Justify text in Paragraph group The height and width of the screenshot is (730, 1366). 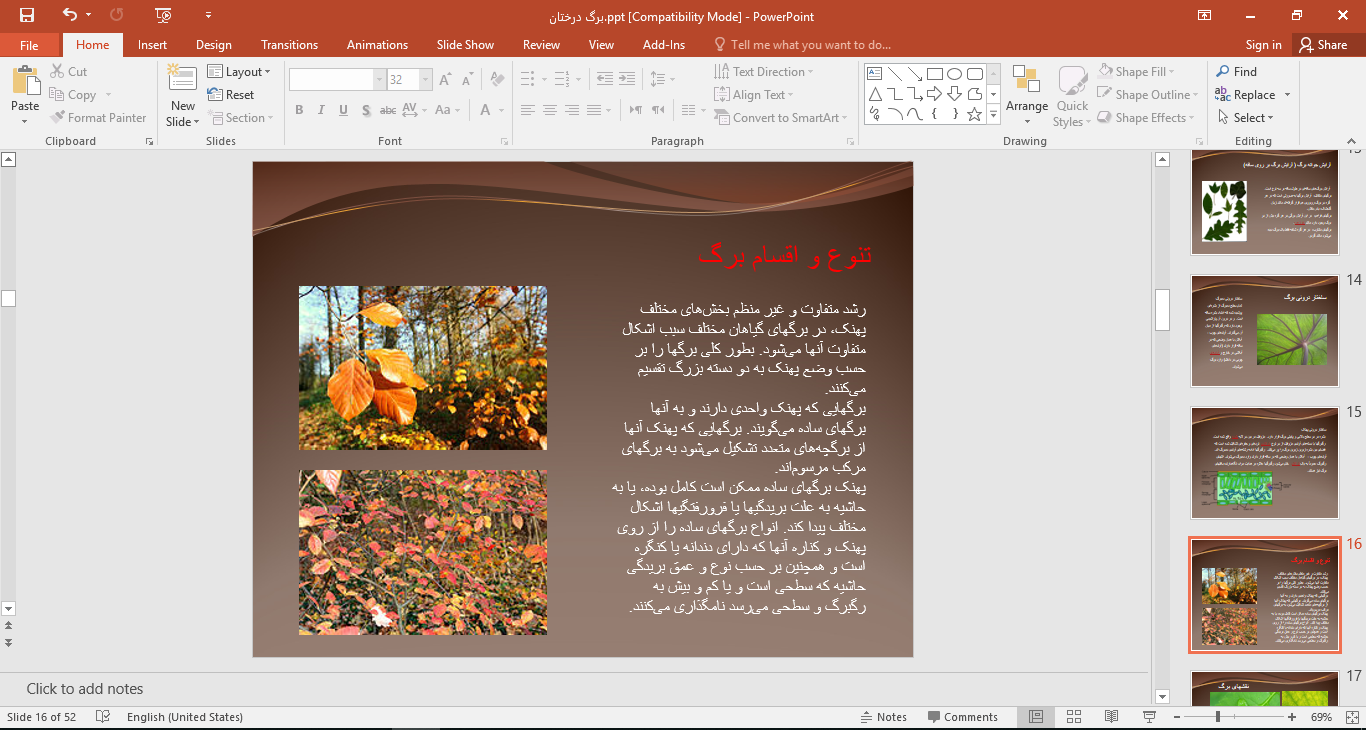[595, 110]
